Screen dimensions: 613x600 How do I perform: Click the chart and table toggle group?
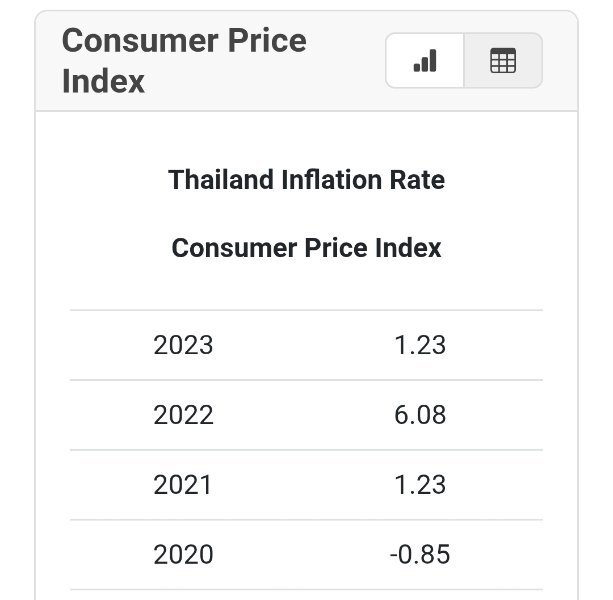[x=464, y=61]
